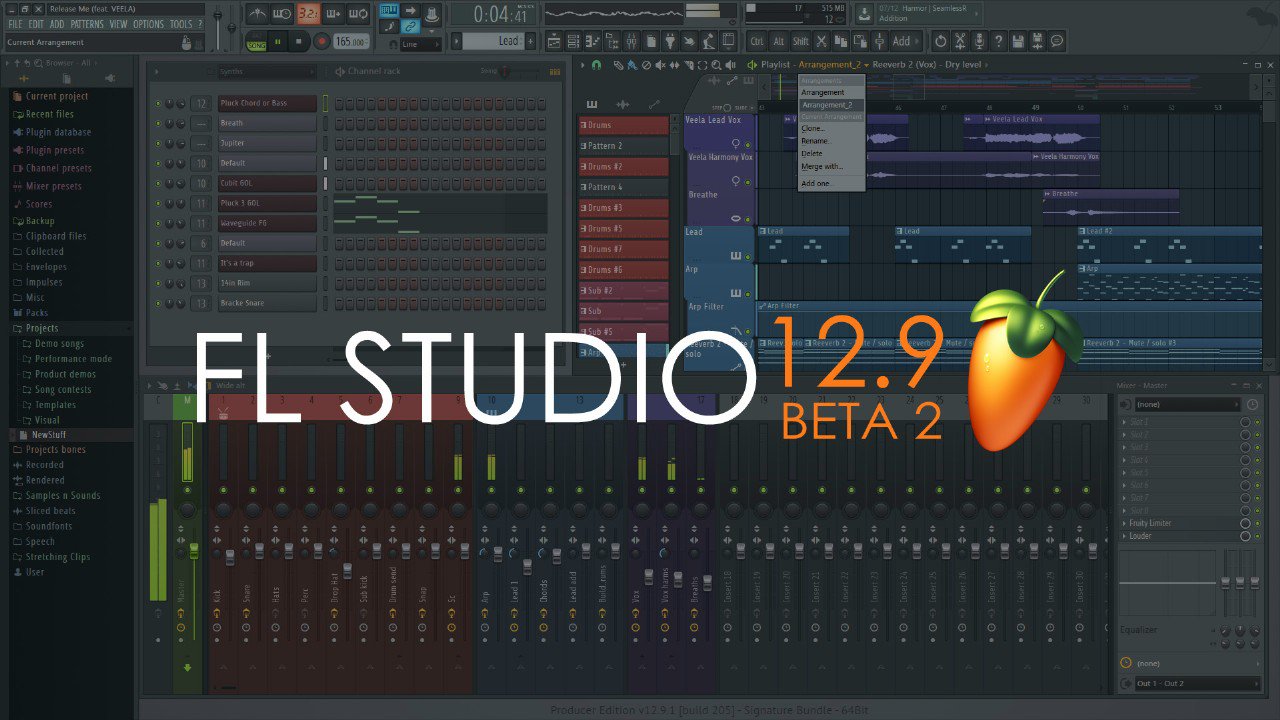This screenshot has height=720, width=1280.
Task: Select the Drums #2 pattern in the picker
Action: (x=623, y=167)
